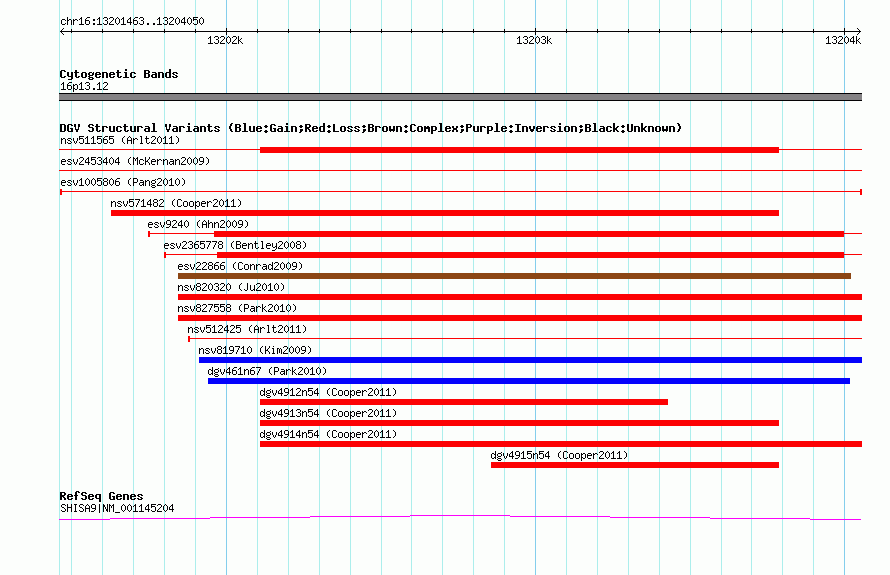Screen dimensions: 890x575
Task: Select the 16p13.12 cytogenetic band label
Action: tap(84, 86)
